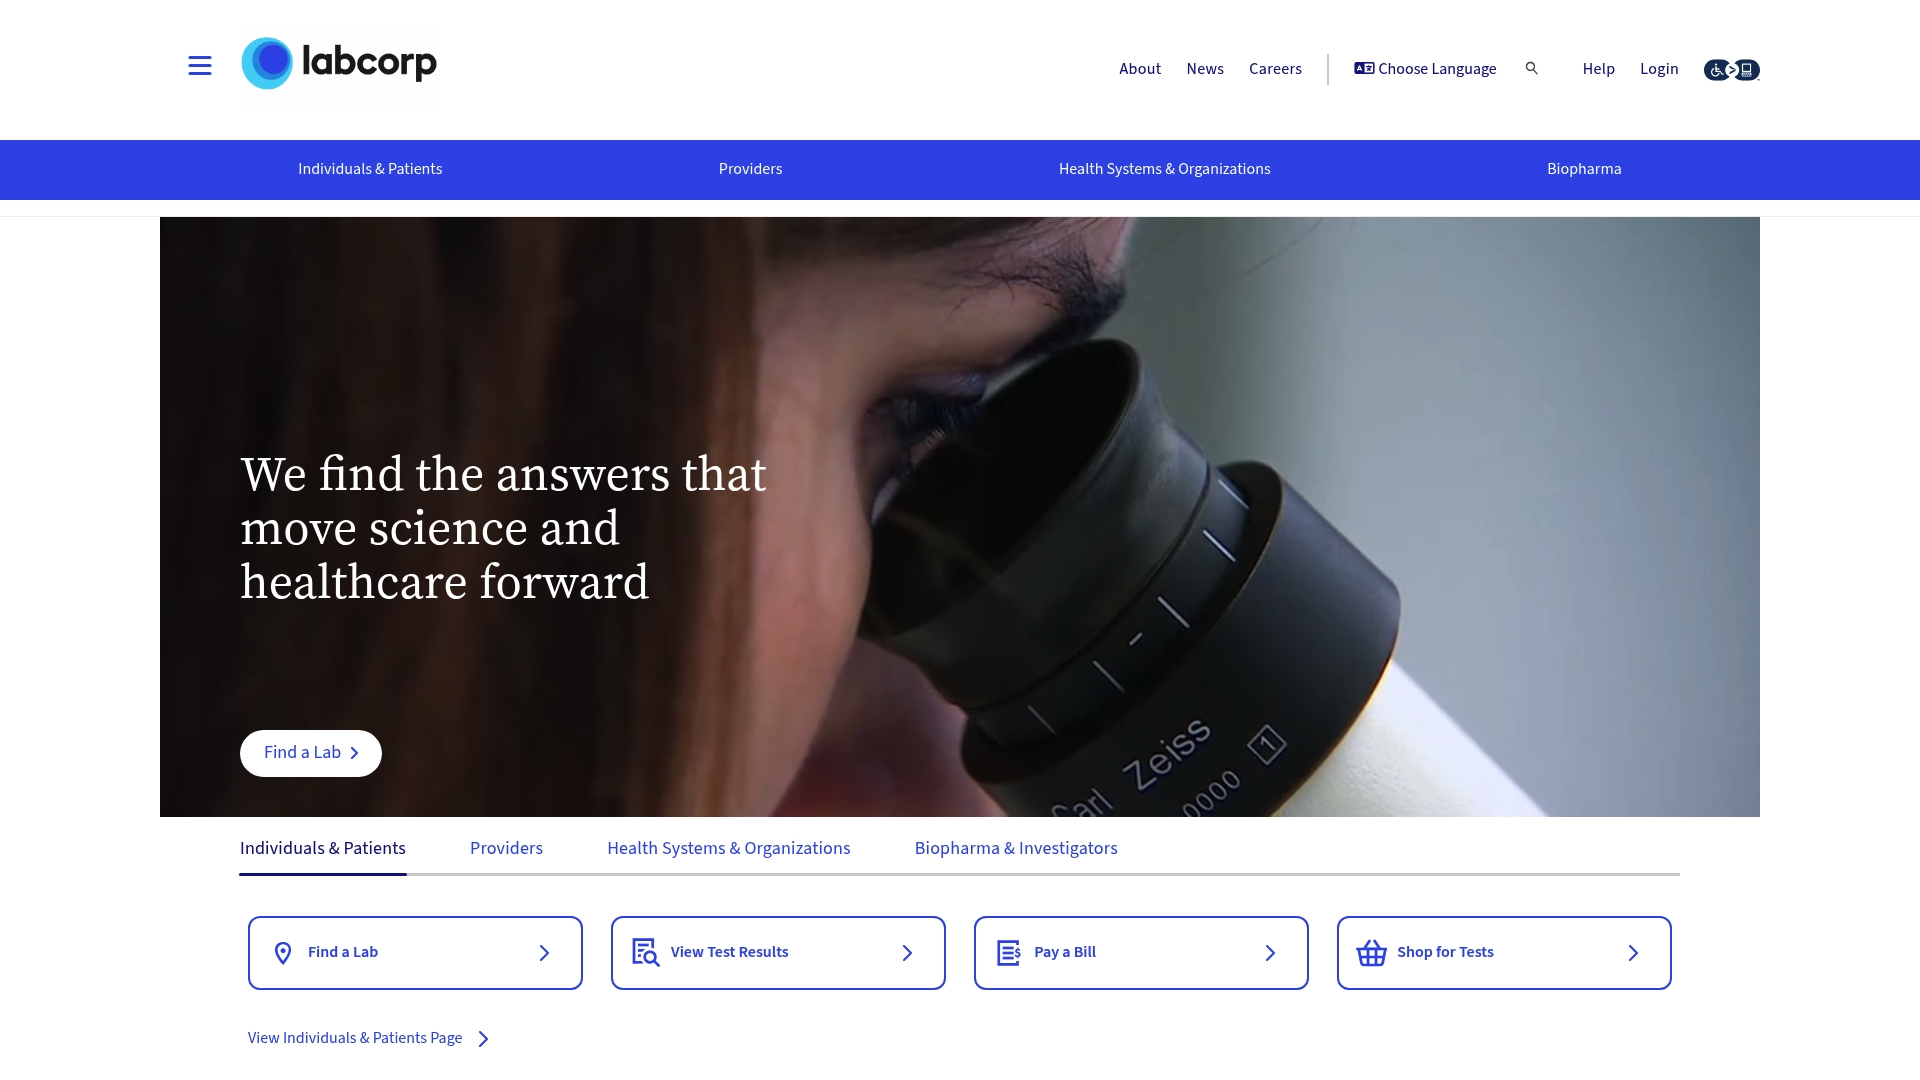
Task: Click the Find a Lab hero button
Action: pyautogui.click(x=310, y=752)
